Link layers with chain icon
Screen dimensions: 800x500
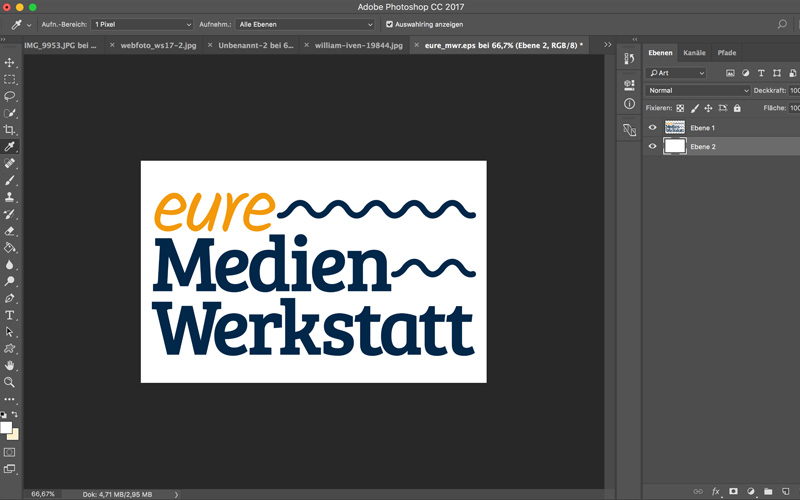pyautogui.click(x=697, y=491)
